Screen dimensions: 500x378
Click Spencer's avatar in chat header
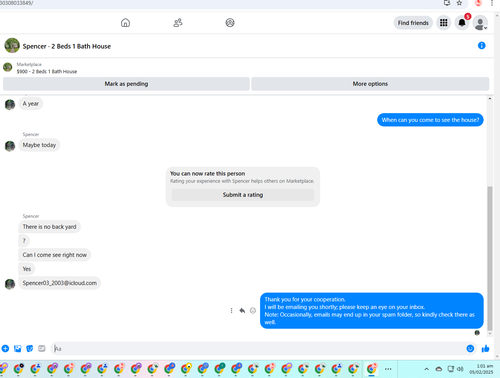(x=12, y=46)
